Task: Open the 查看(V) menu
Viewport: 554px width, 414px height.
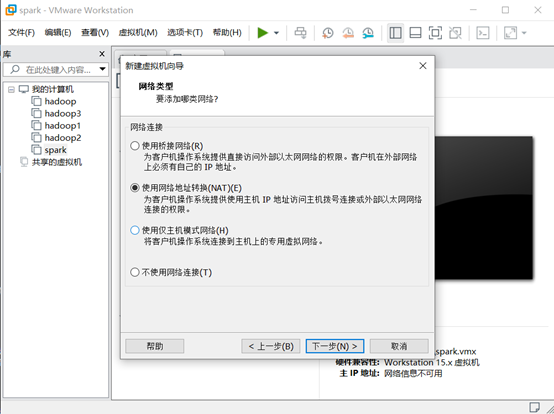Action: pyautogui.click(x=95, y=32)
